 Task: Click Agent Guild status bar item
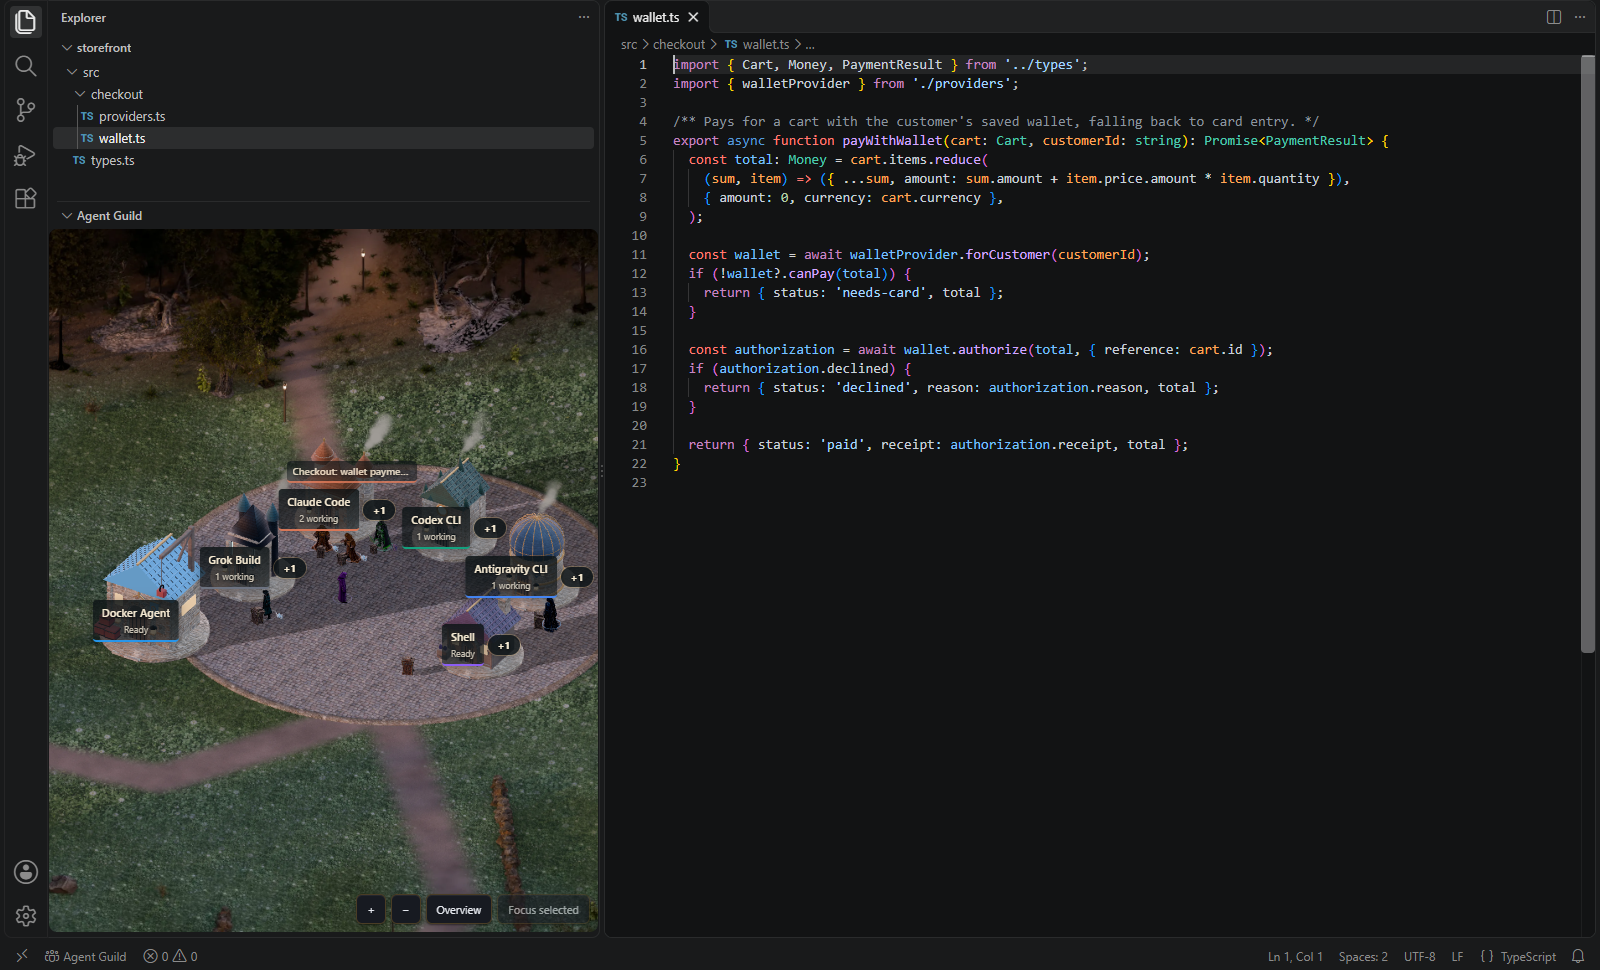pyautogui.click(x=86, y=956)
